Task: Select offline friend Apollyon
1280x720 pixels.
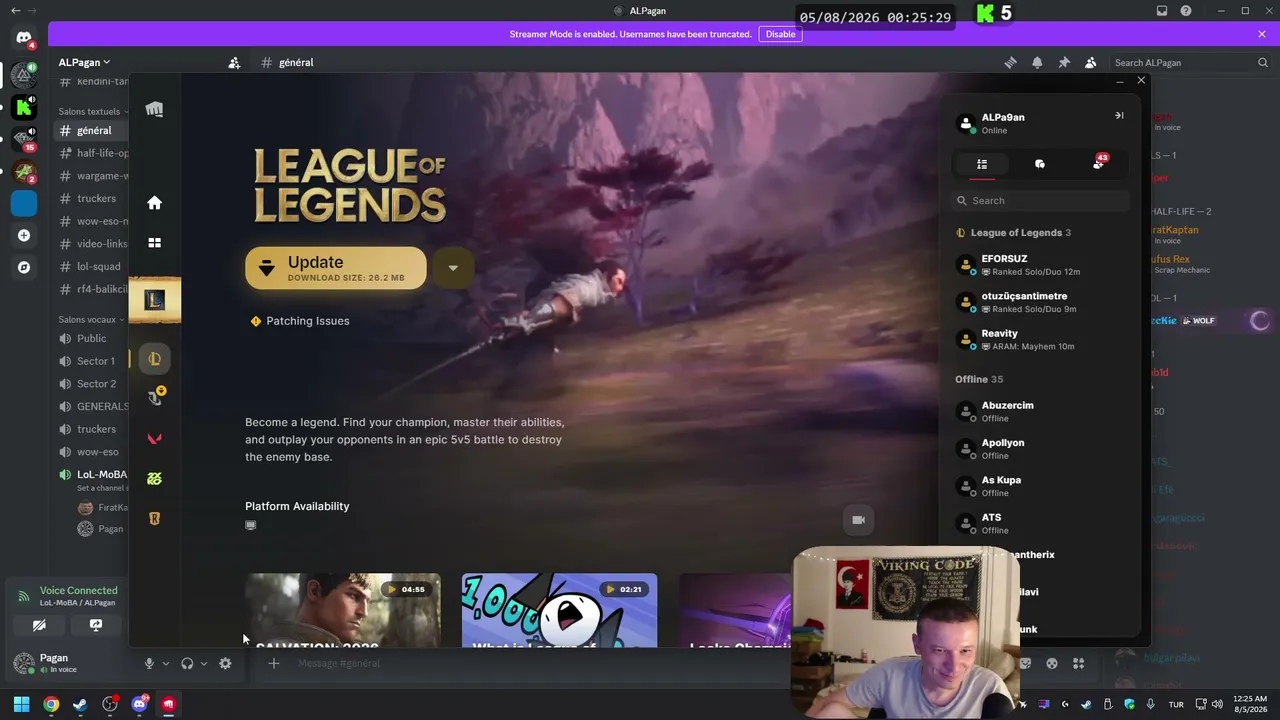Action: coord(1040,448)
